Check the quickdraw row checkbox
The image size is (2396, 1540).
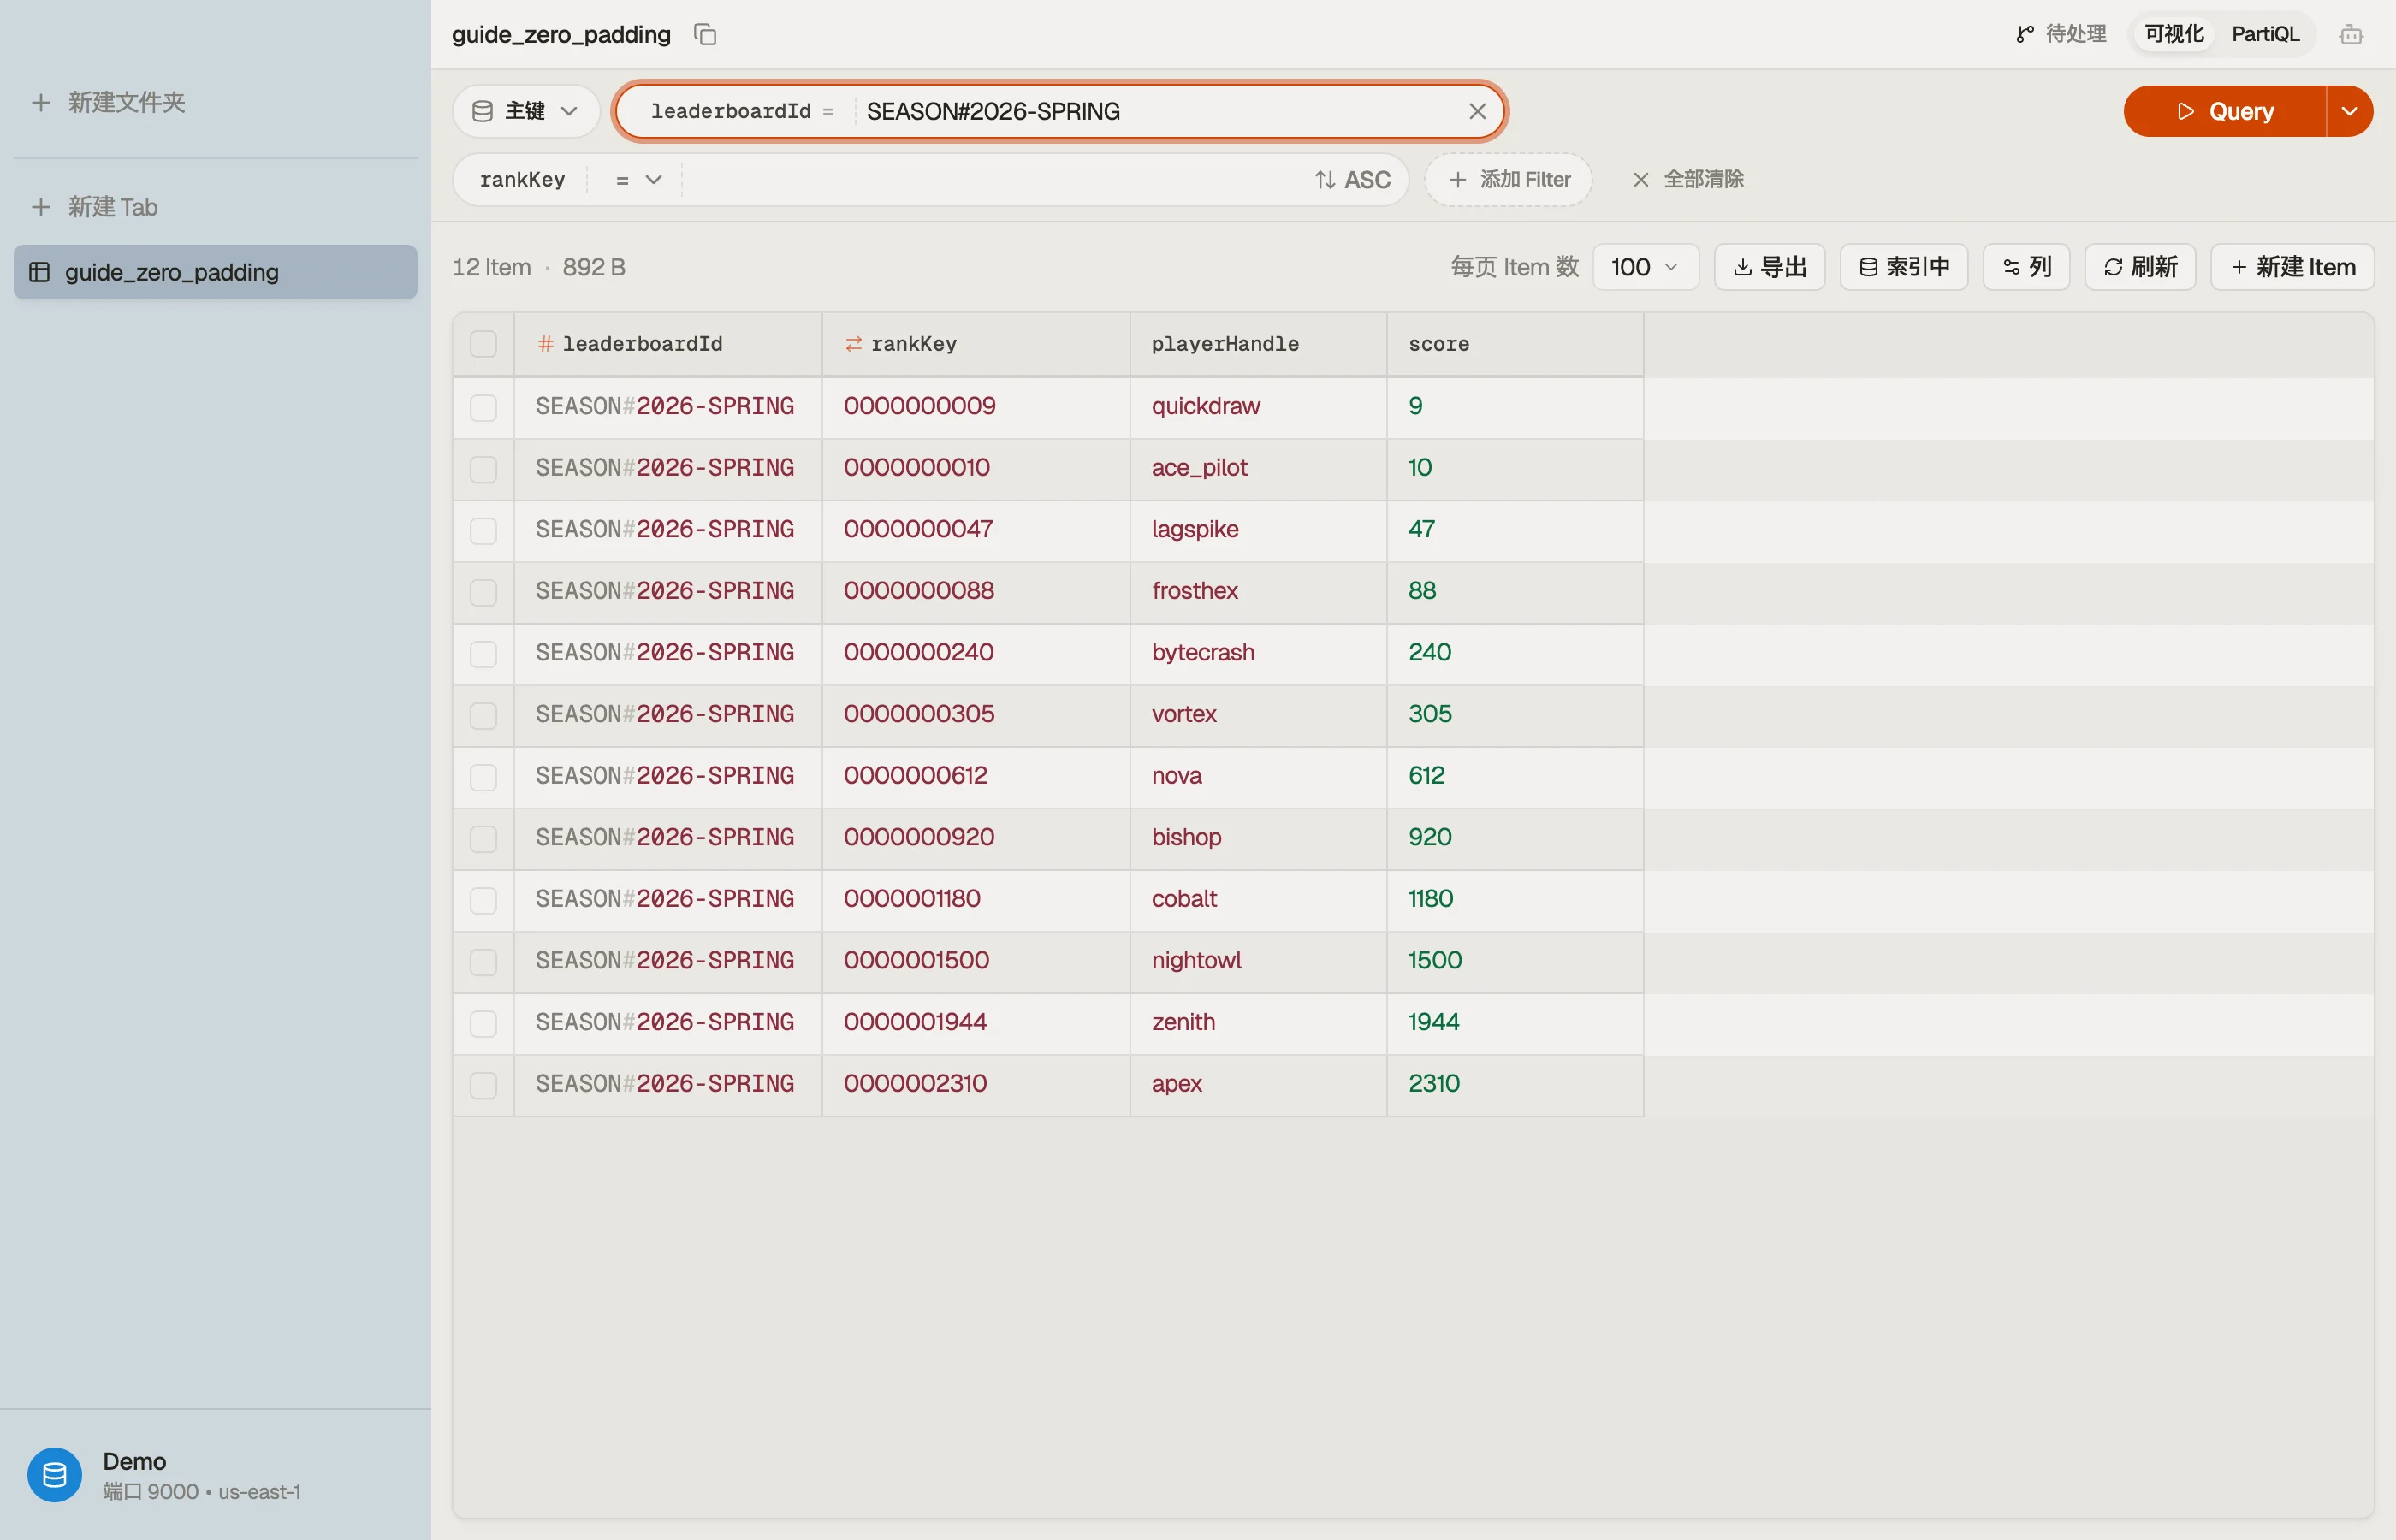tap(483, 407)
